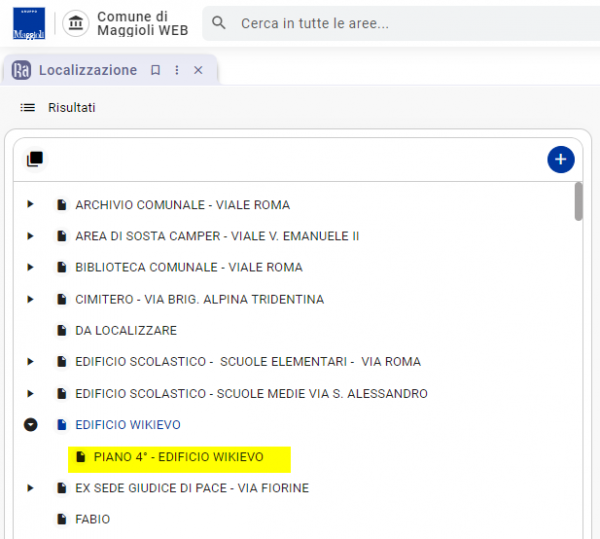Expand EDIFICIO SCOLASTICO SCUOLE MEDIE node

[30, 394]
